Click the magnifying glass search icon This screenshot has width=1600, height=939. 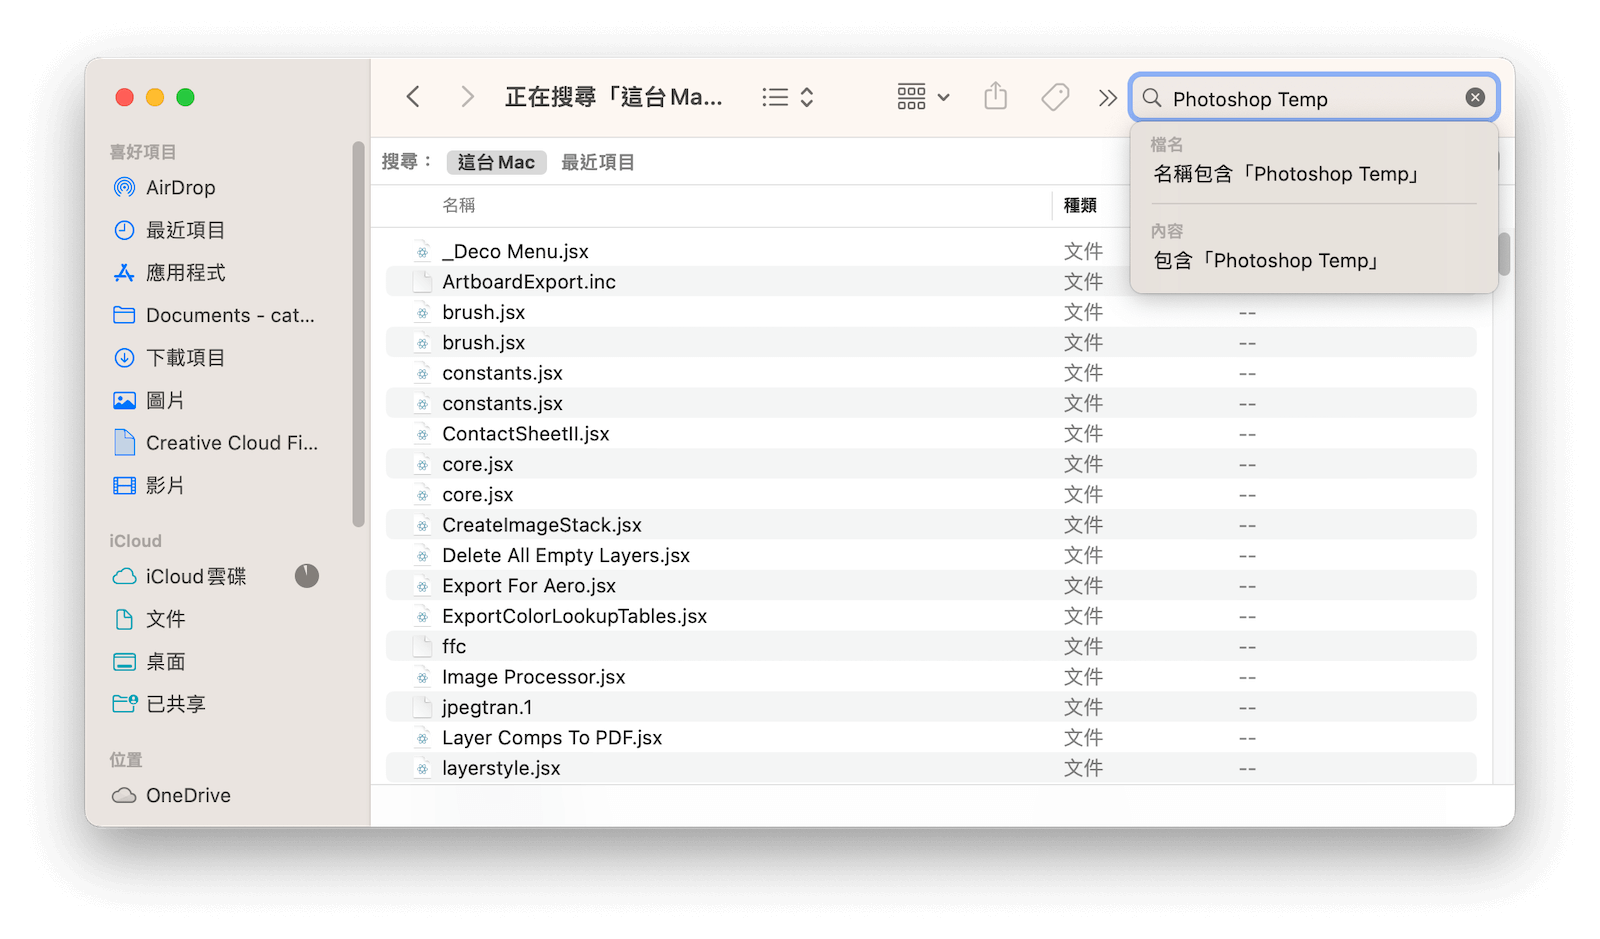(1152, 98)
